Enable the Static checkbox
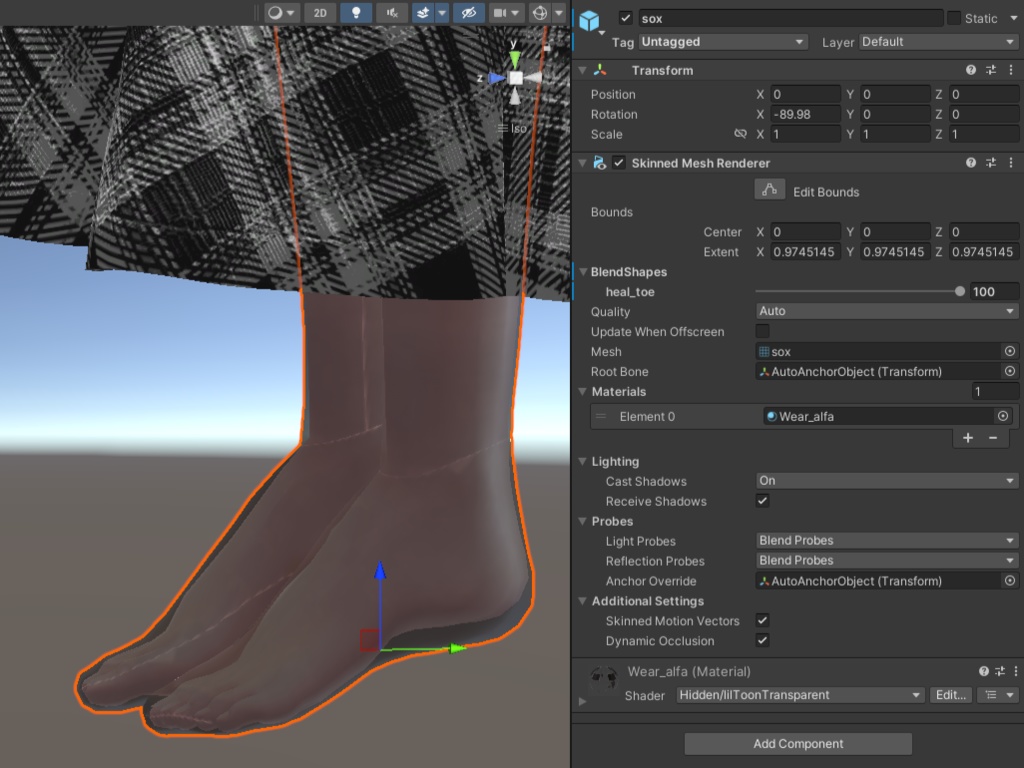The height and width of the screenshot is (768, 1024). (954, 18)
